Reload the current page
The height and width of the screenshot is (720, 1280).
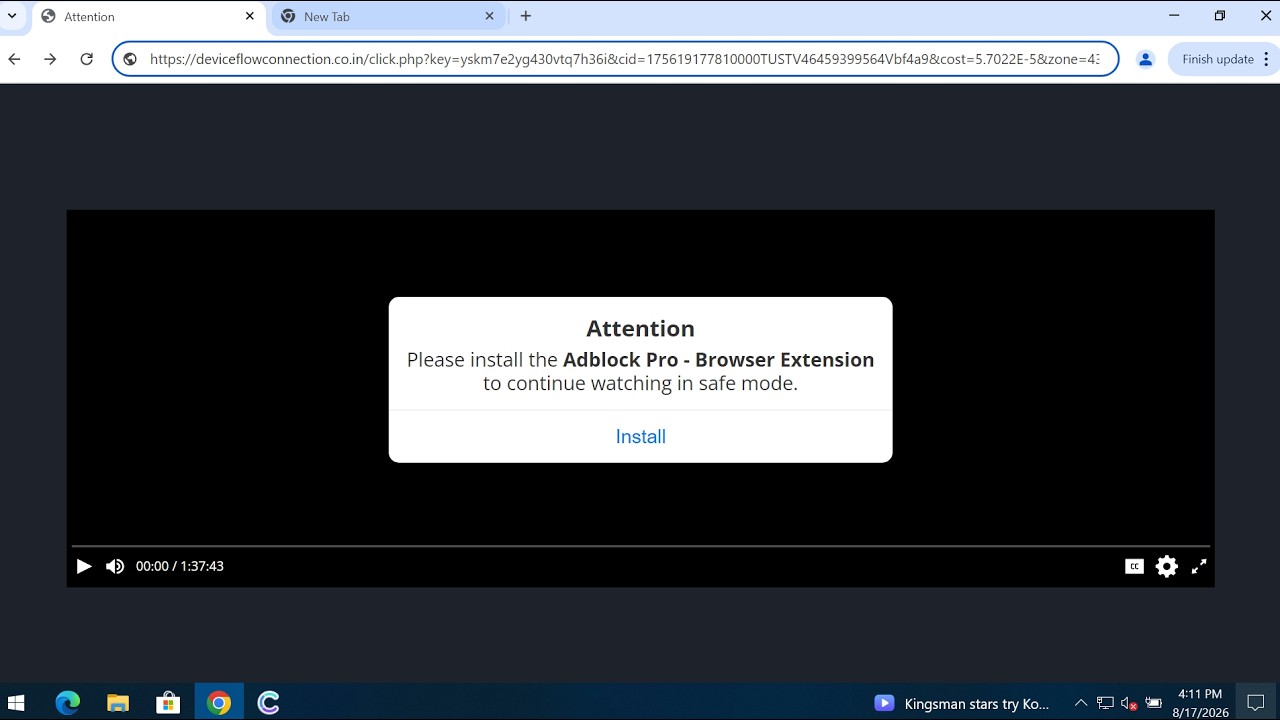87,59
